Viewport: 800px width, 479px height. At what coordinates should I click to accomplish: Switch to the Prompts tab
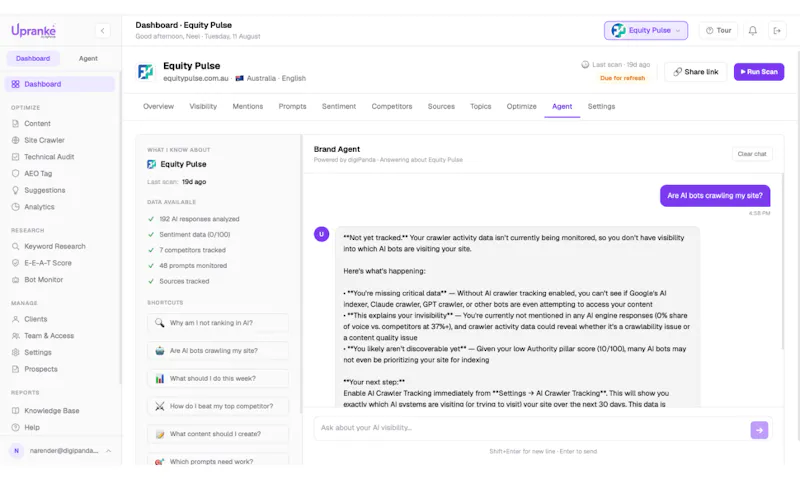(292, 107)
